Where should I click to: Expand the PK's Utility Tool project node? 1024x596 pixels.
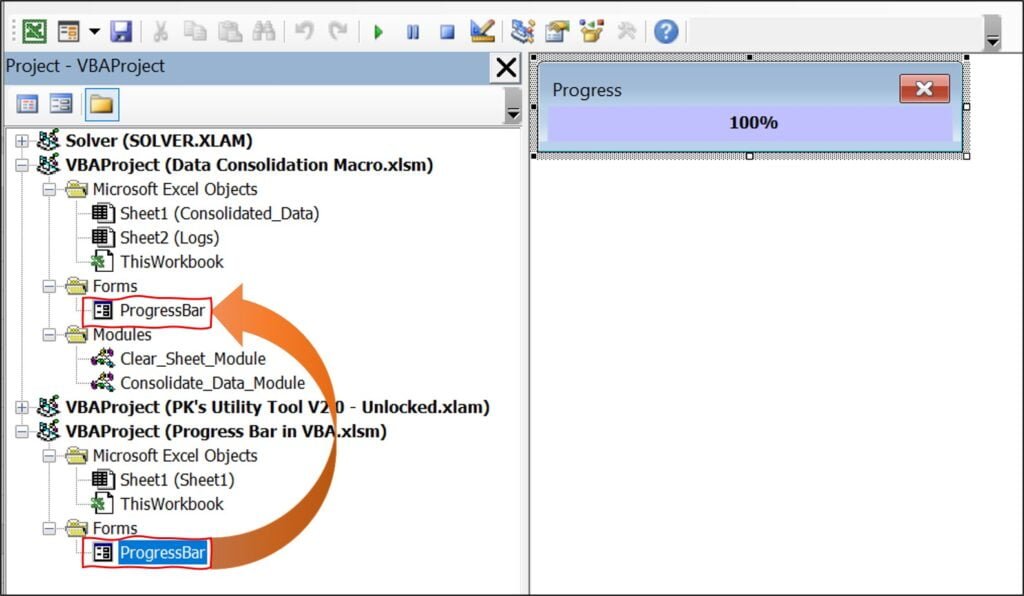[21, 407]
